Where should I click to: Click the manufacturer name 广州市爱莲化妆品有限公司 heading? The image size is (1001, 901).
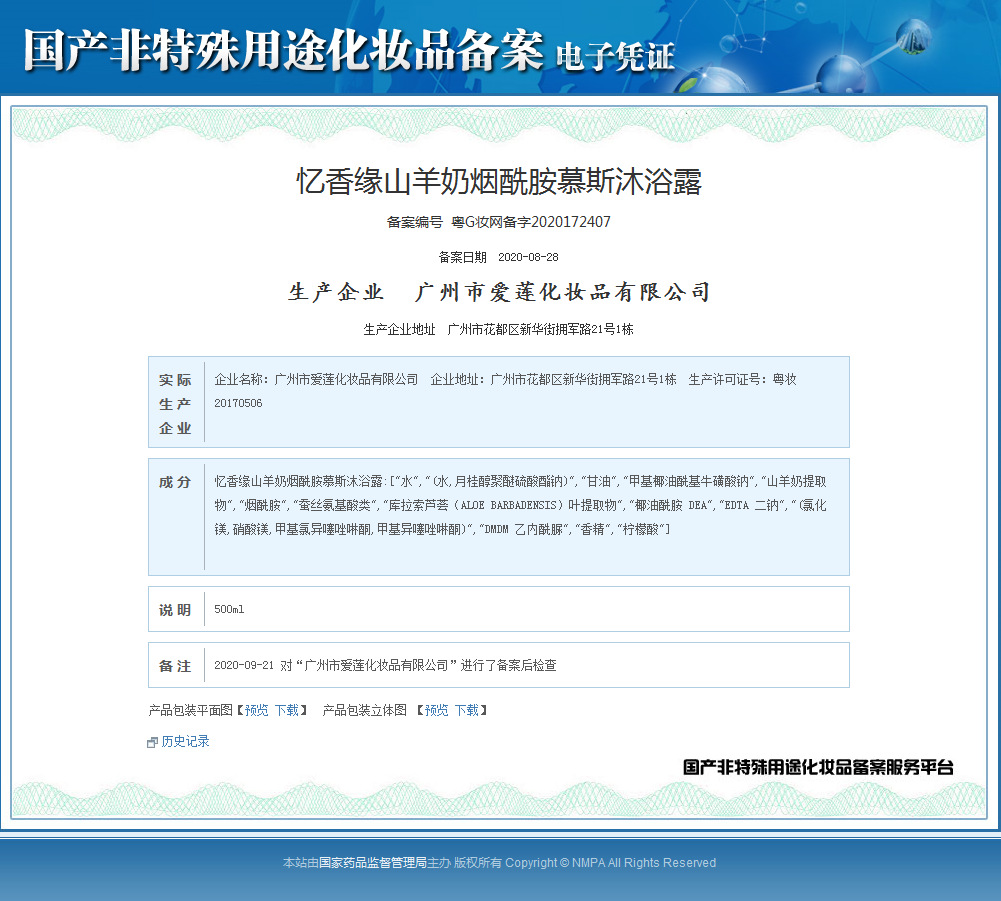coord(562,292)
